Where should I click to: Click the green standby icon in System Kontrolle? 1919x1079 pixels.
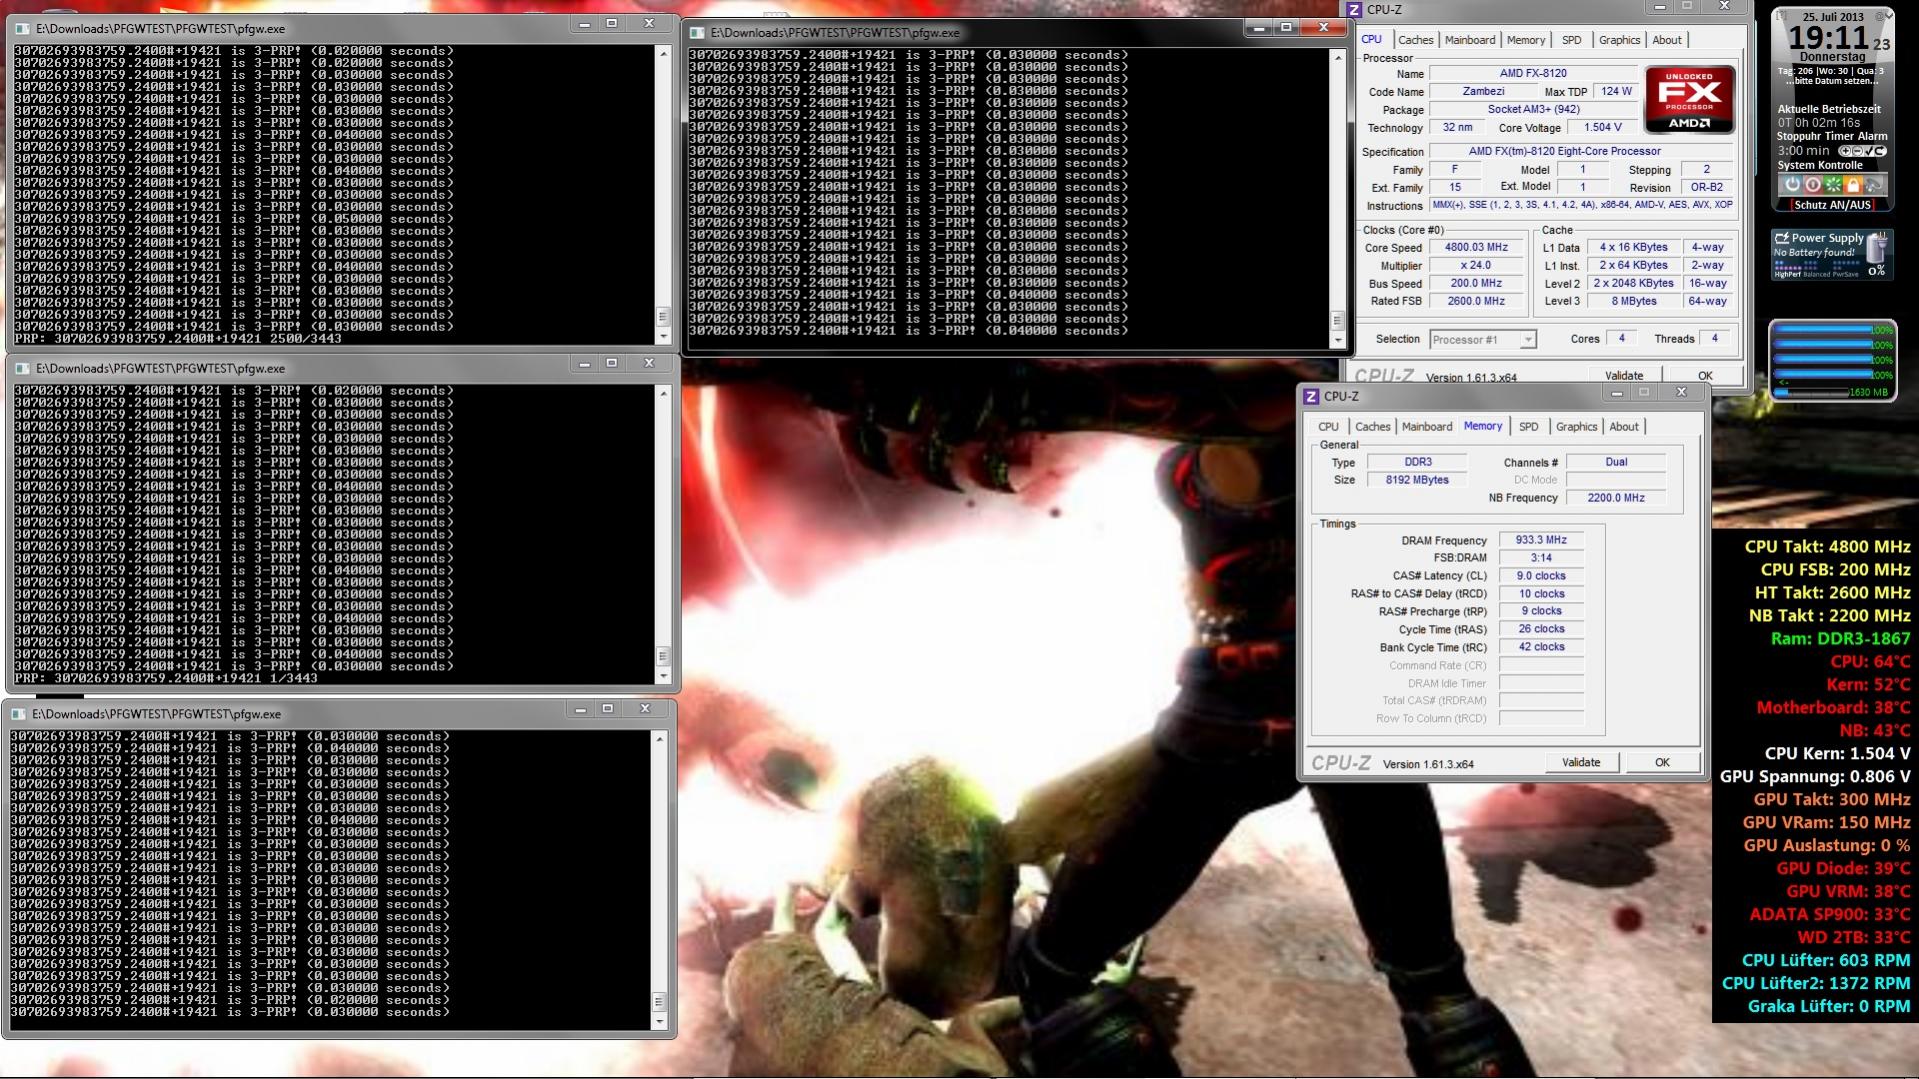(x=1833, y=184)
